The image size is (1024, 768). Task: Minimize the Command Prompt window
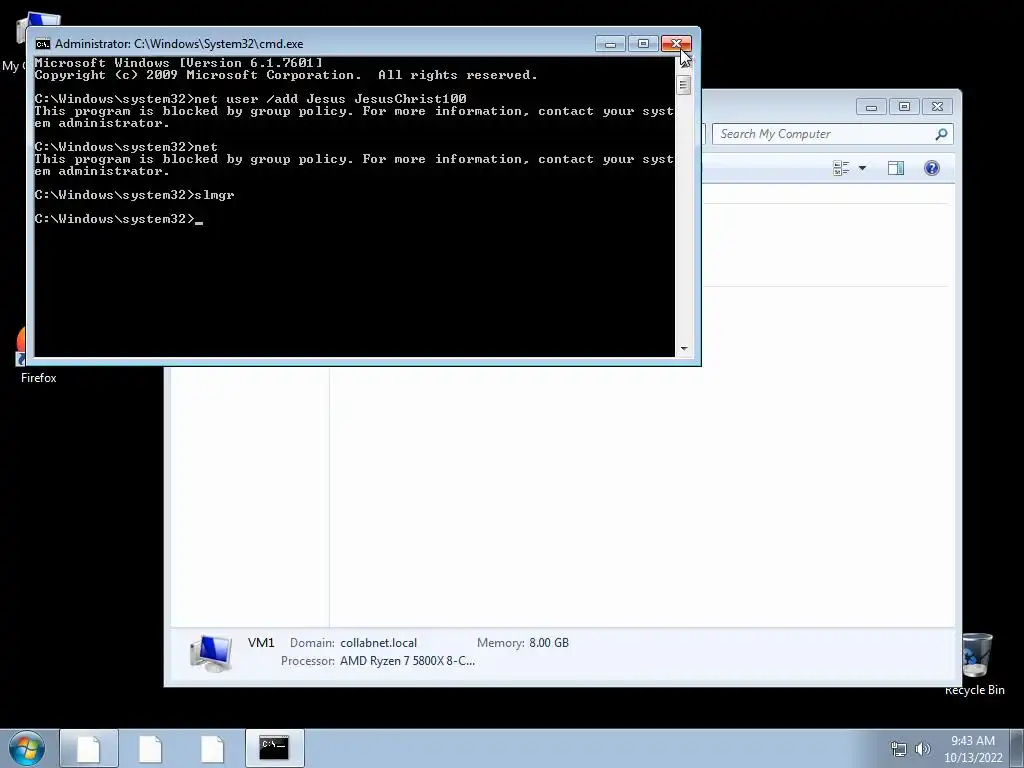pyautogui.click(x=611, y=44)
